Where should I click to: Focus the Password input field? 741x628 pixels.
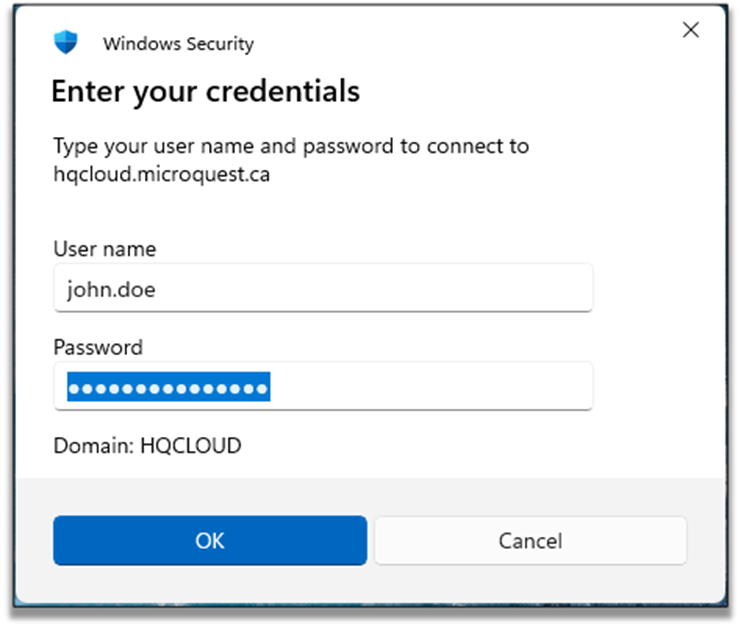[323, 387]
